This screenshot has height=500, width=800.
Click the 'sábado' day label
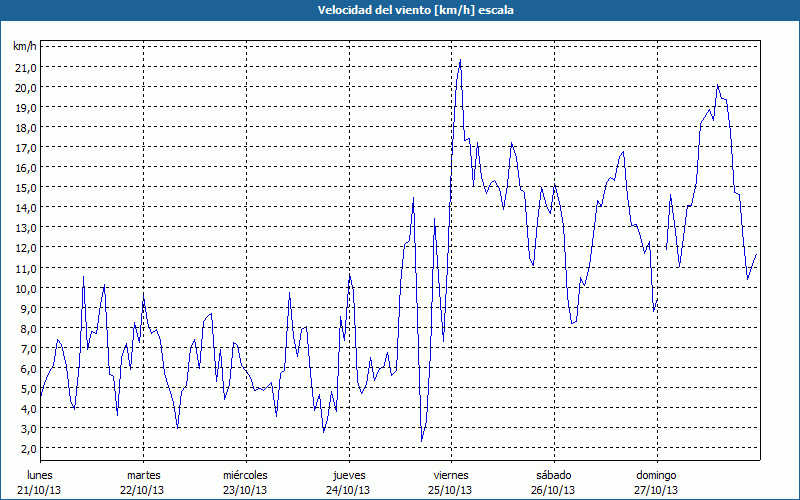[x=553, y=475]
